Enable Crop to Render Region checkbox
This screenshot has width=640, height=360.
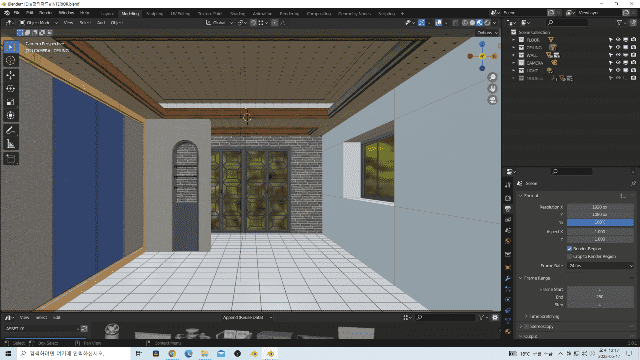(x=569, y=256)
